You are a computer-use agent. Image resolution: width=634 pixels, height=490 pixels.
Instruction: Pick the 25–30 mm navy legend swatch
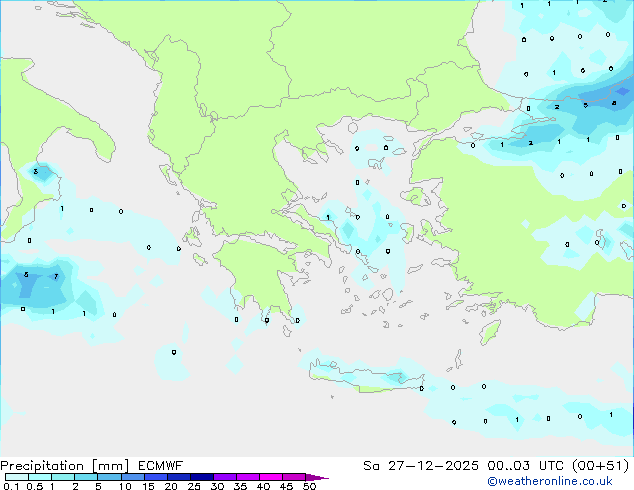click(201, 477)
